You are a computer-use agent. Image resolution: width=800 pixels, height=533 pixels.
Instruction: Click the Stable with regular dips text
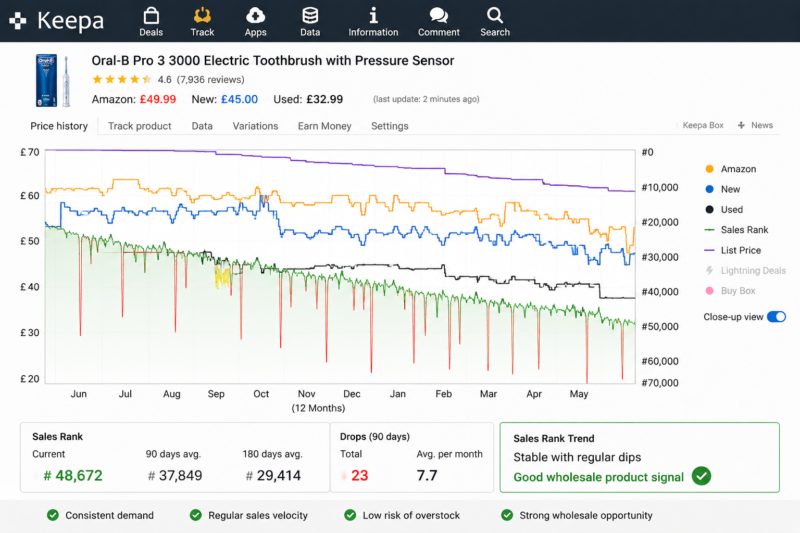click(x=577, y=457)
